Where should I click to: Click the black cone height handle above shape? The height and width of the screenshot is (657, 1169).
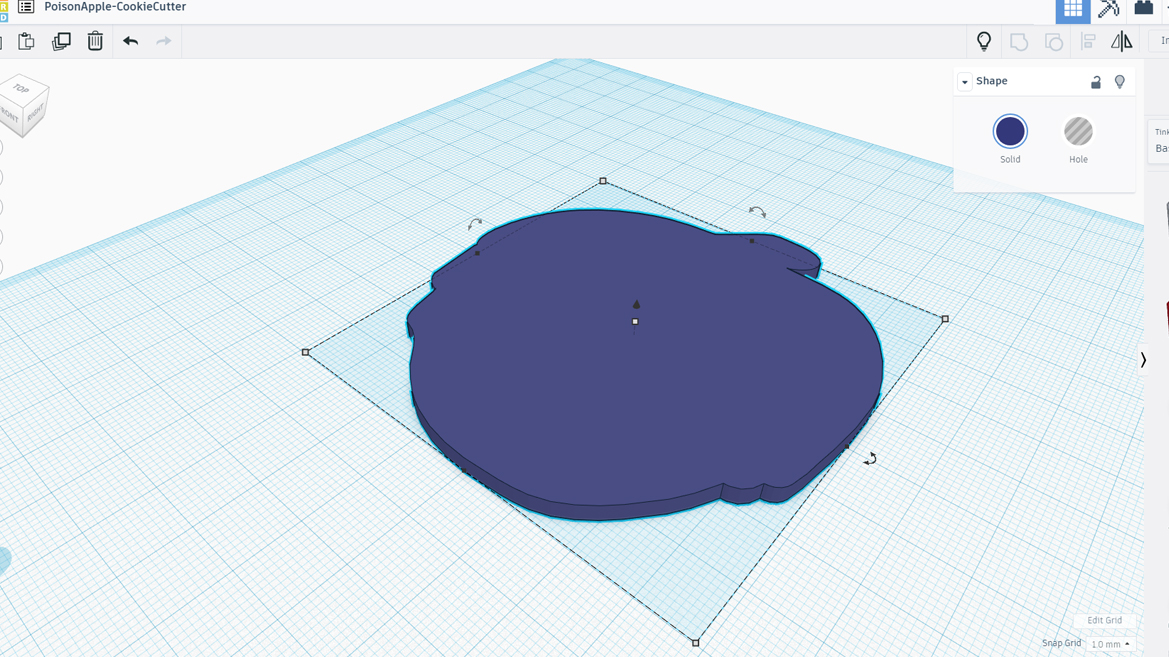(636, 304)
